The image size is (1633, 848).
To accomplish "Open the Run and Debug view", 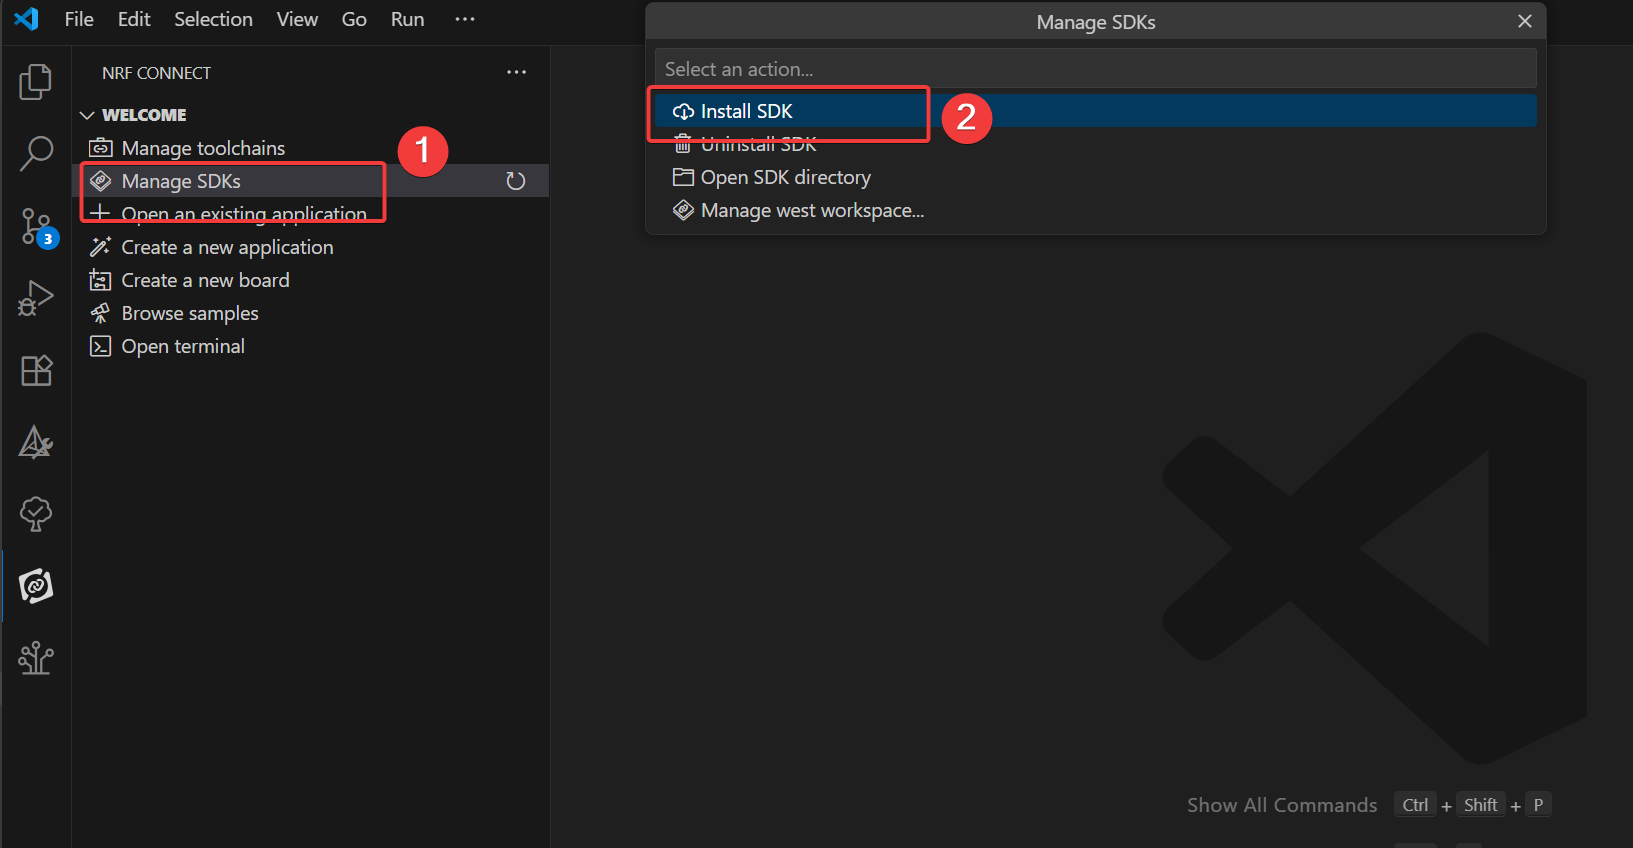I will (36, 298).
